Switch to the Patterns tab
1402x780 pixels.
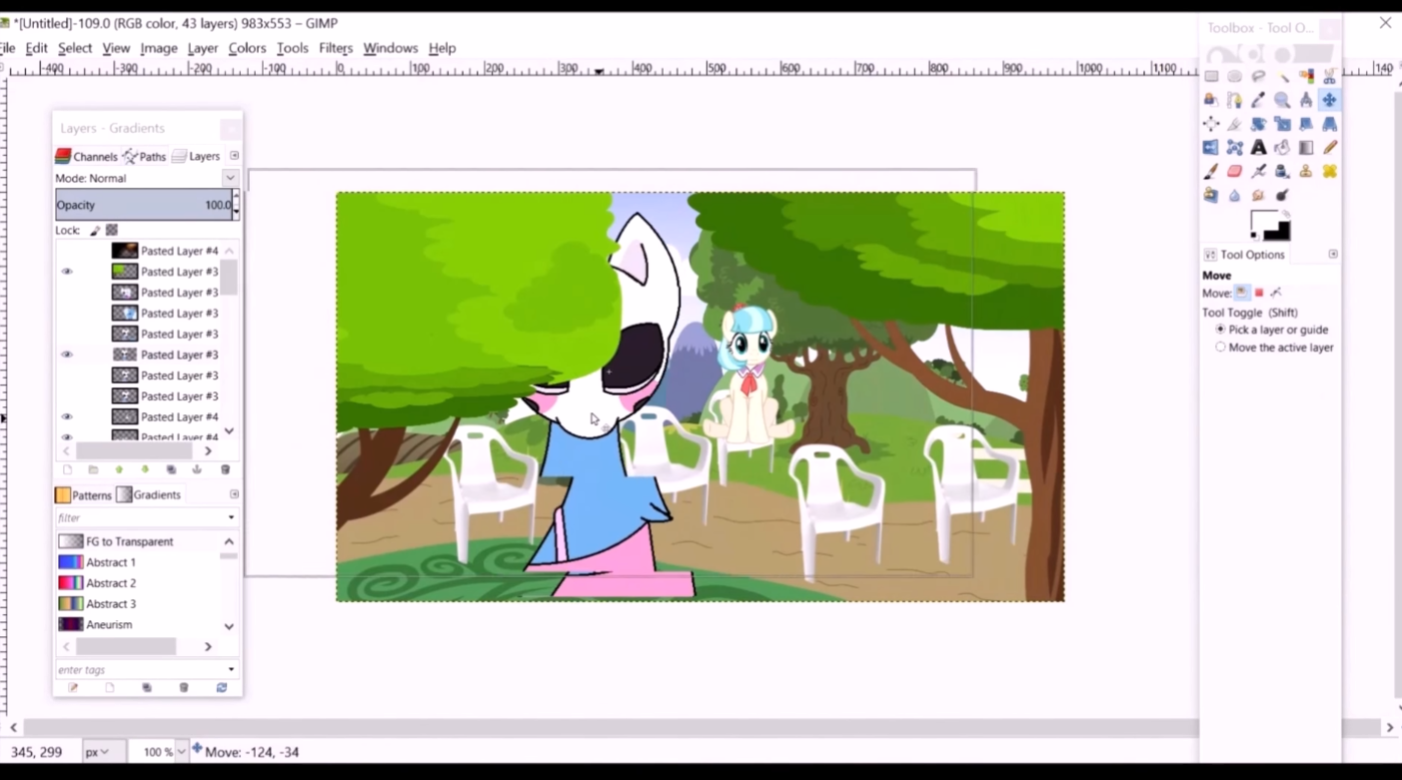[x=84, y=495]
